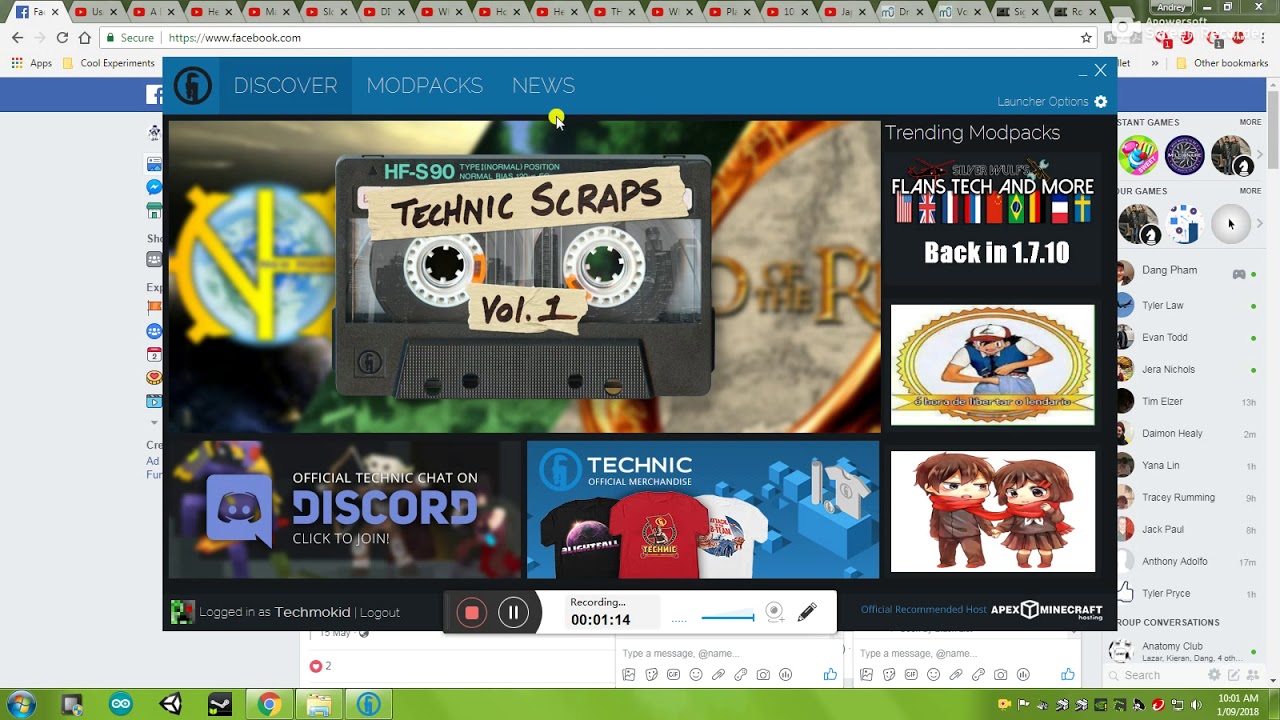Image resolution: width=1280 pixels, height=720 pixels.
Task: Open Launcher Options via the gear icon
Action: pos(1101,102)
